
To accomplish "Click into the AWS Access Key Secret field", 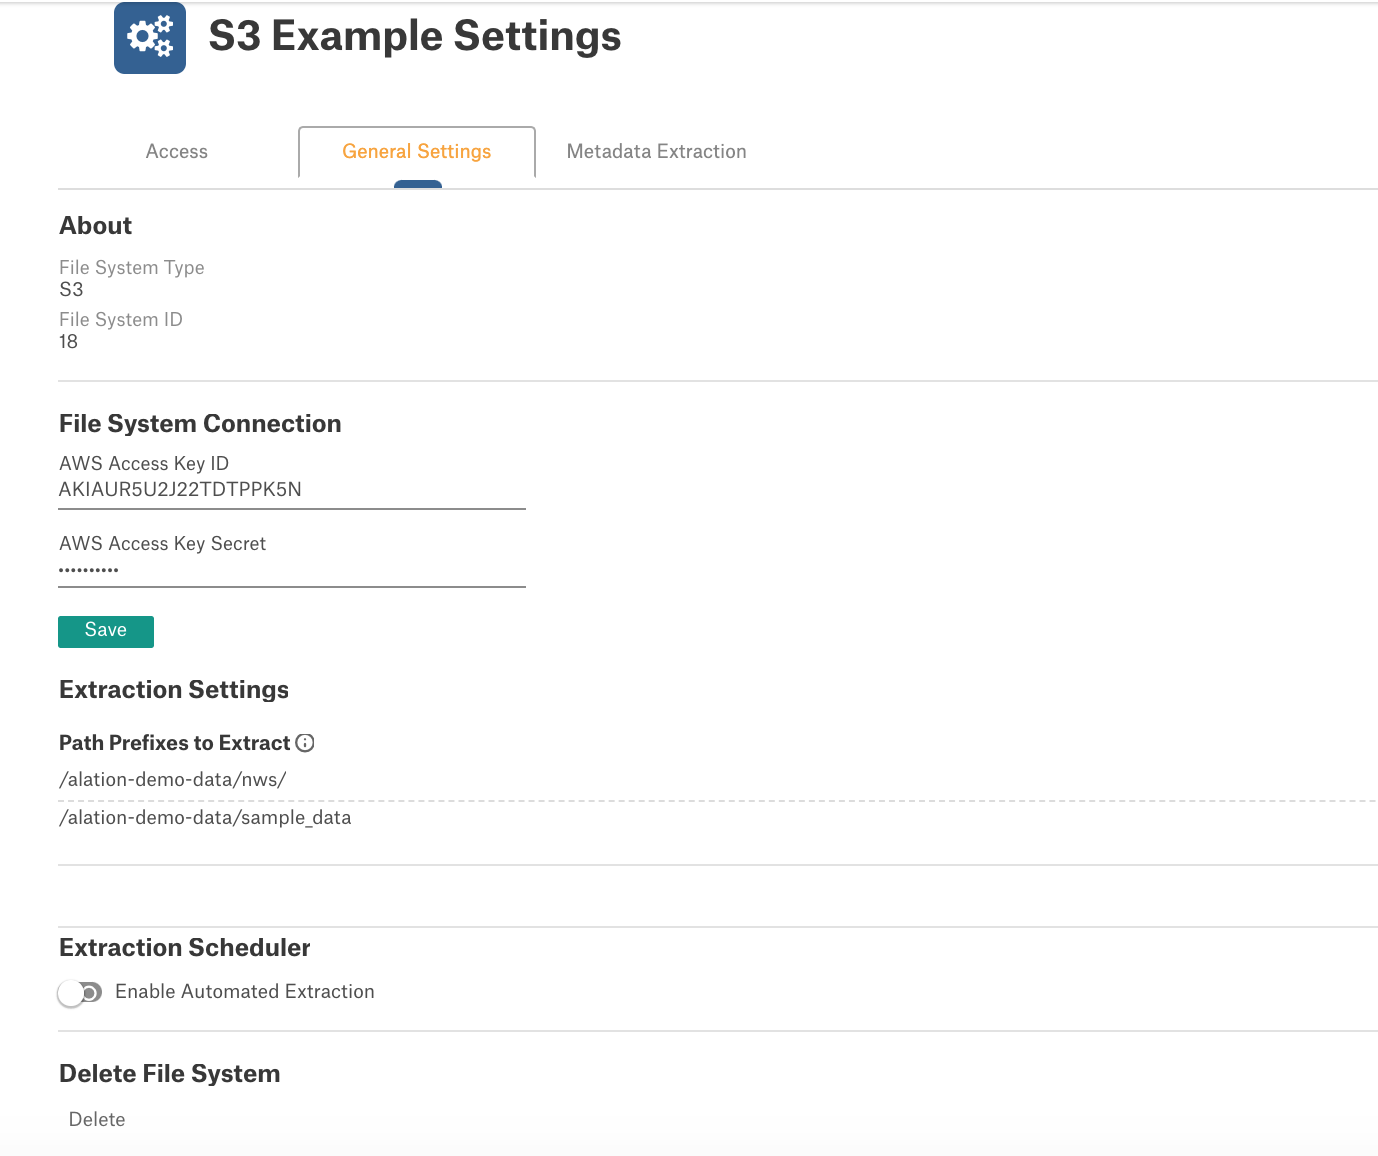I will (292, 570).
